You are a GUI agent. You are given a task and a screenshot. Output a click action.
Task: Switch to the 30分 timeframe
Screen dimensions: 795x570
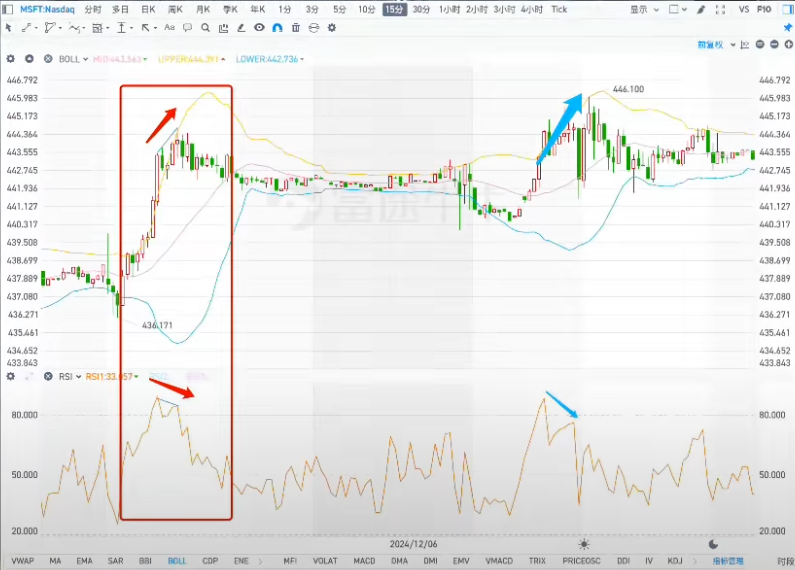(421, 9)
